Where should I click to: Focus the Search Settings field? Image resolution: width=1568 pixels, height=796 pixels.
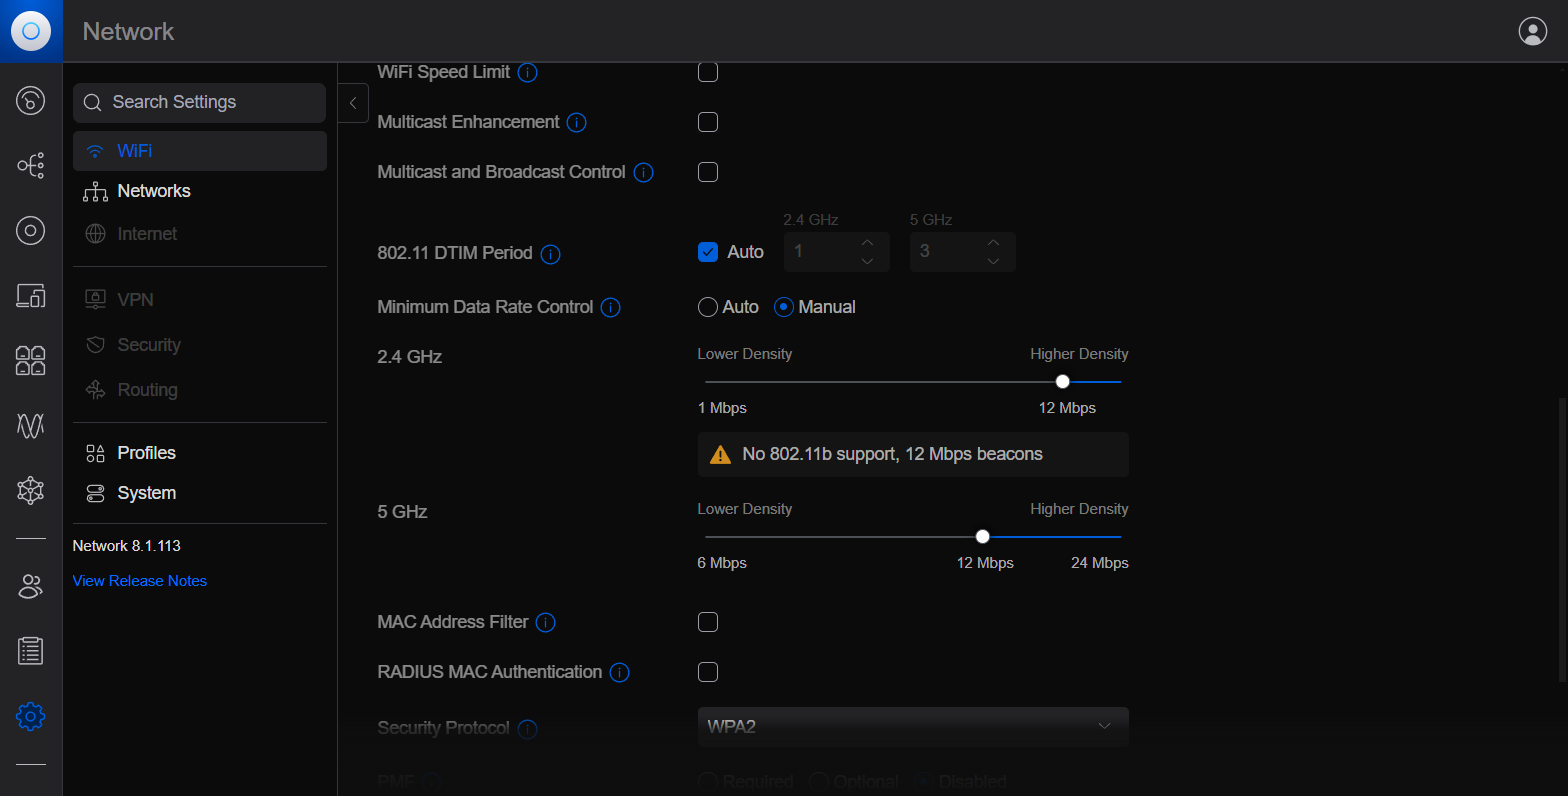(x=200, y=103)
